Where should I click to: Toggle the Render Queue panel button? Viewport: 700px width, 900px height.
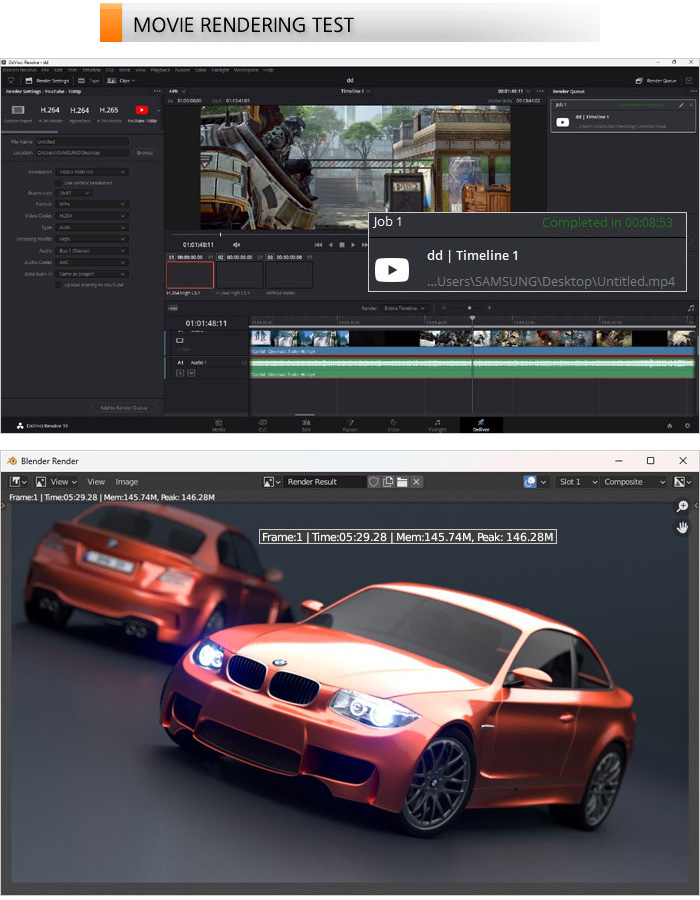tap(656, 81)
